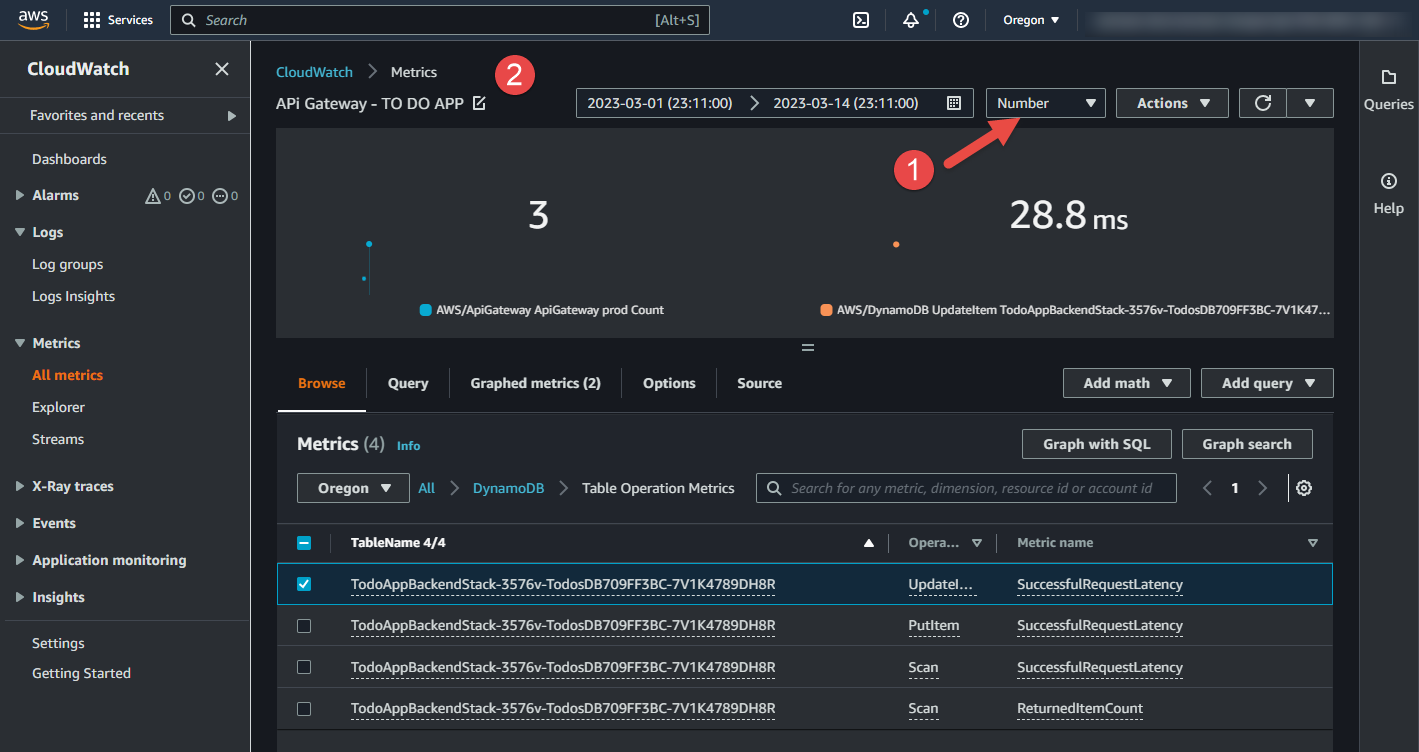Open the Add query dropdown
1419x752 pixels.
coord(1267,383)
